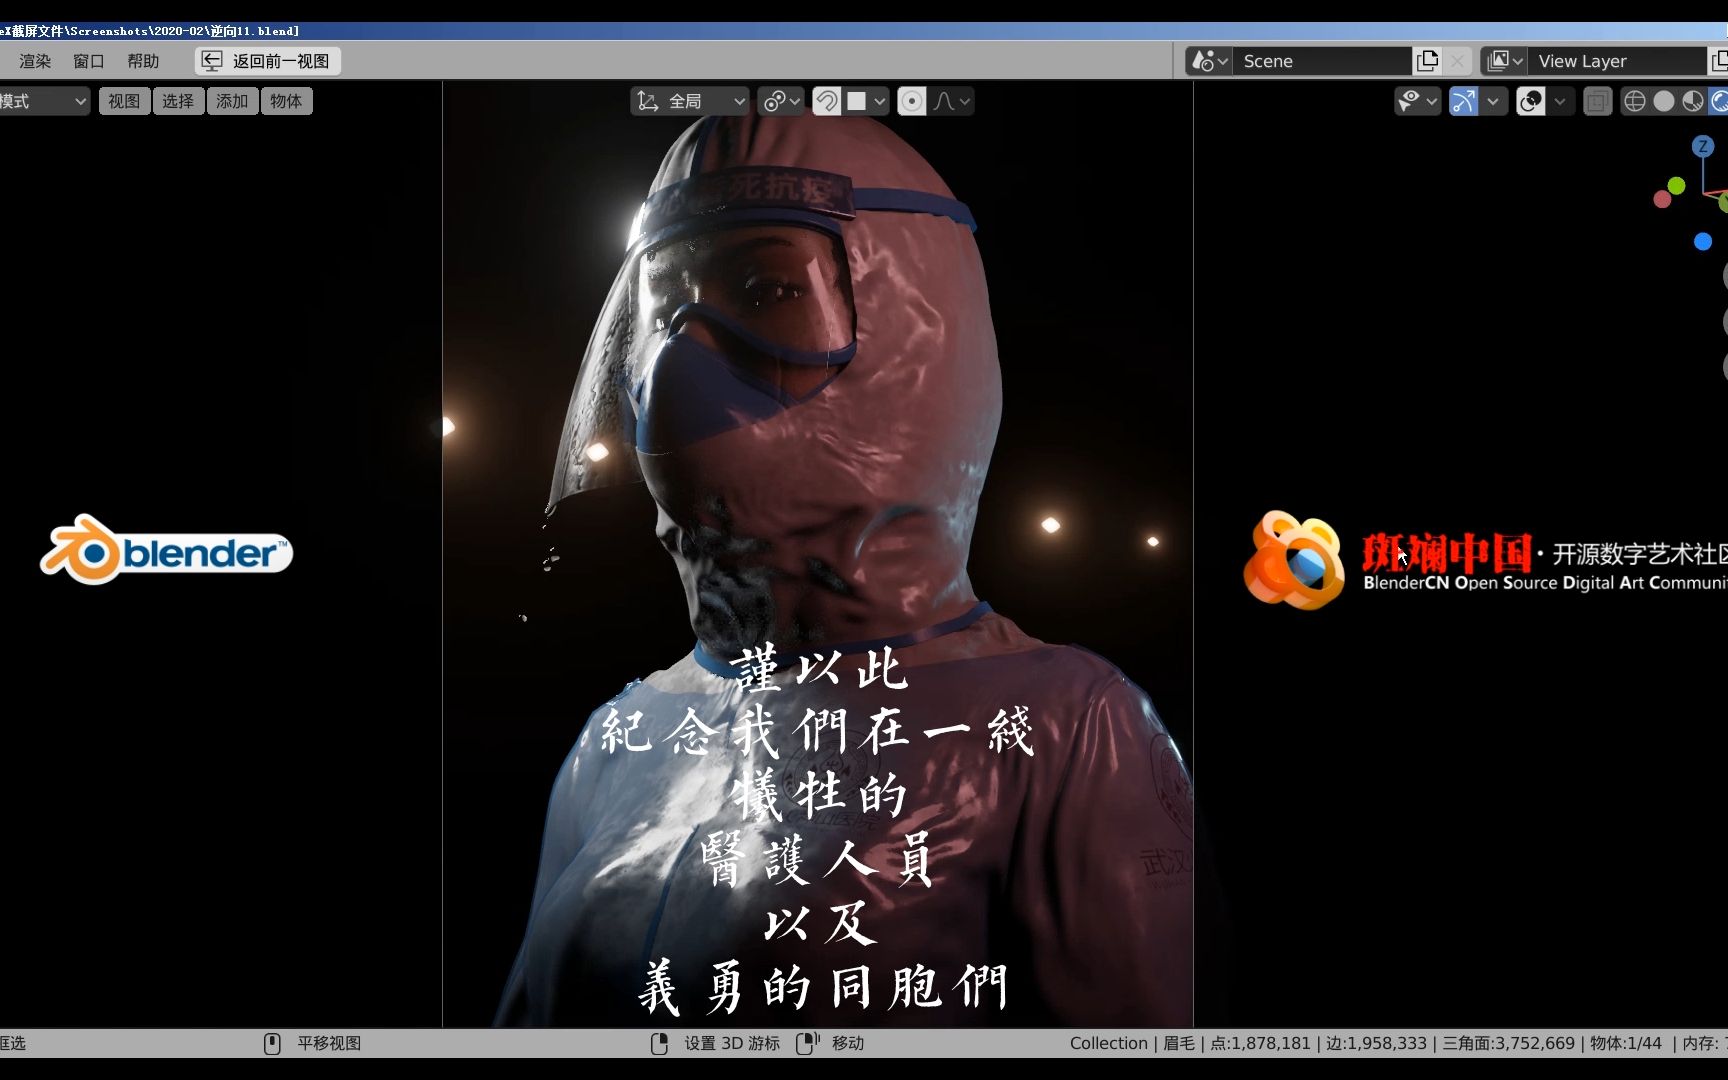Click the View Layer name field
Viewport: 1728px width, 1080px height.
(x=1617, y=61)
